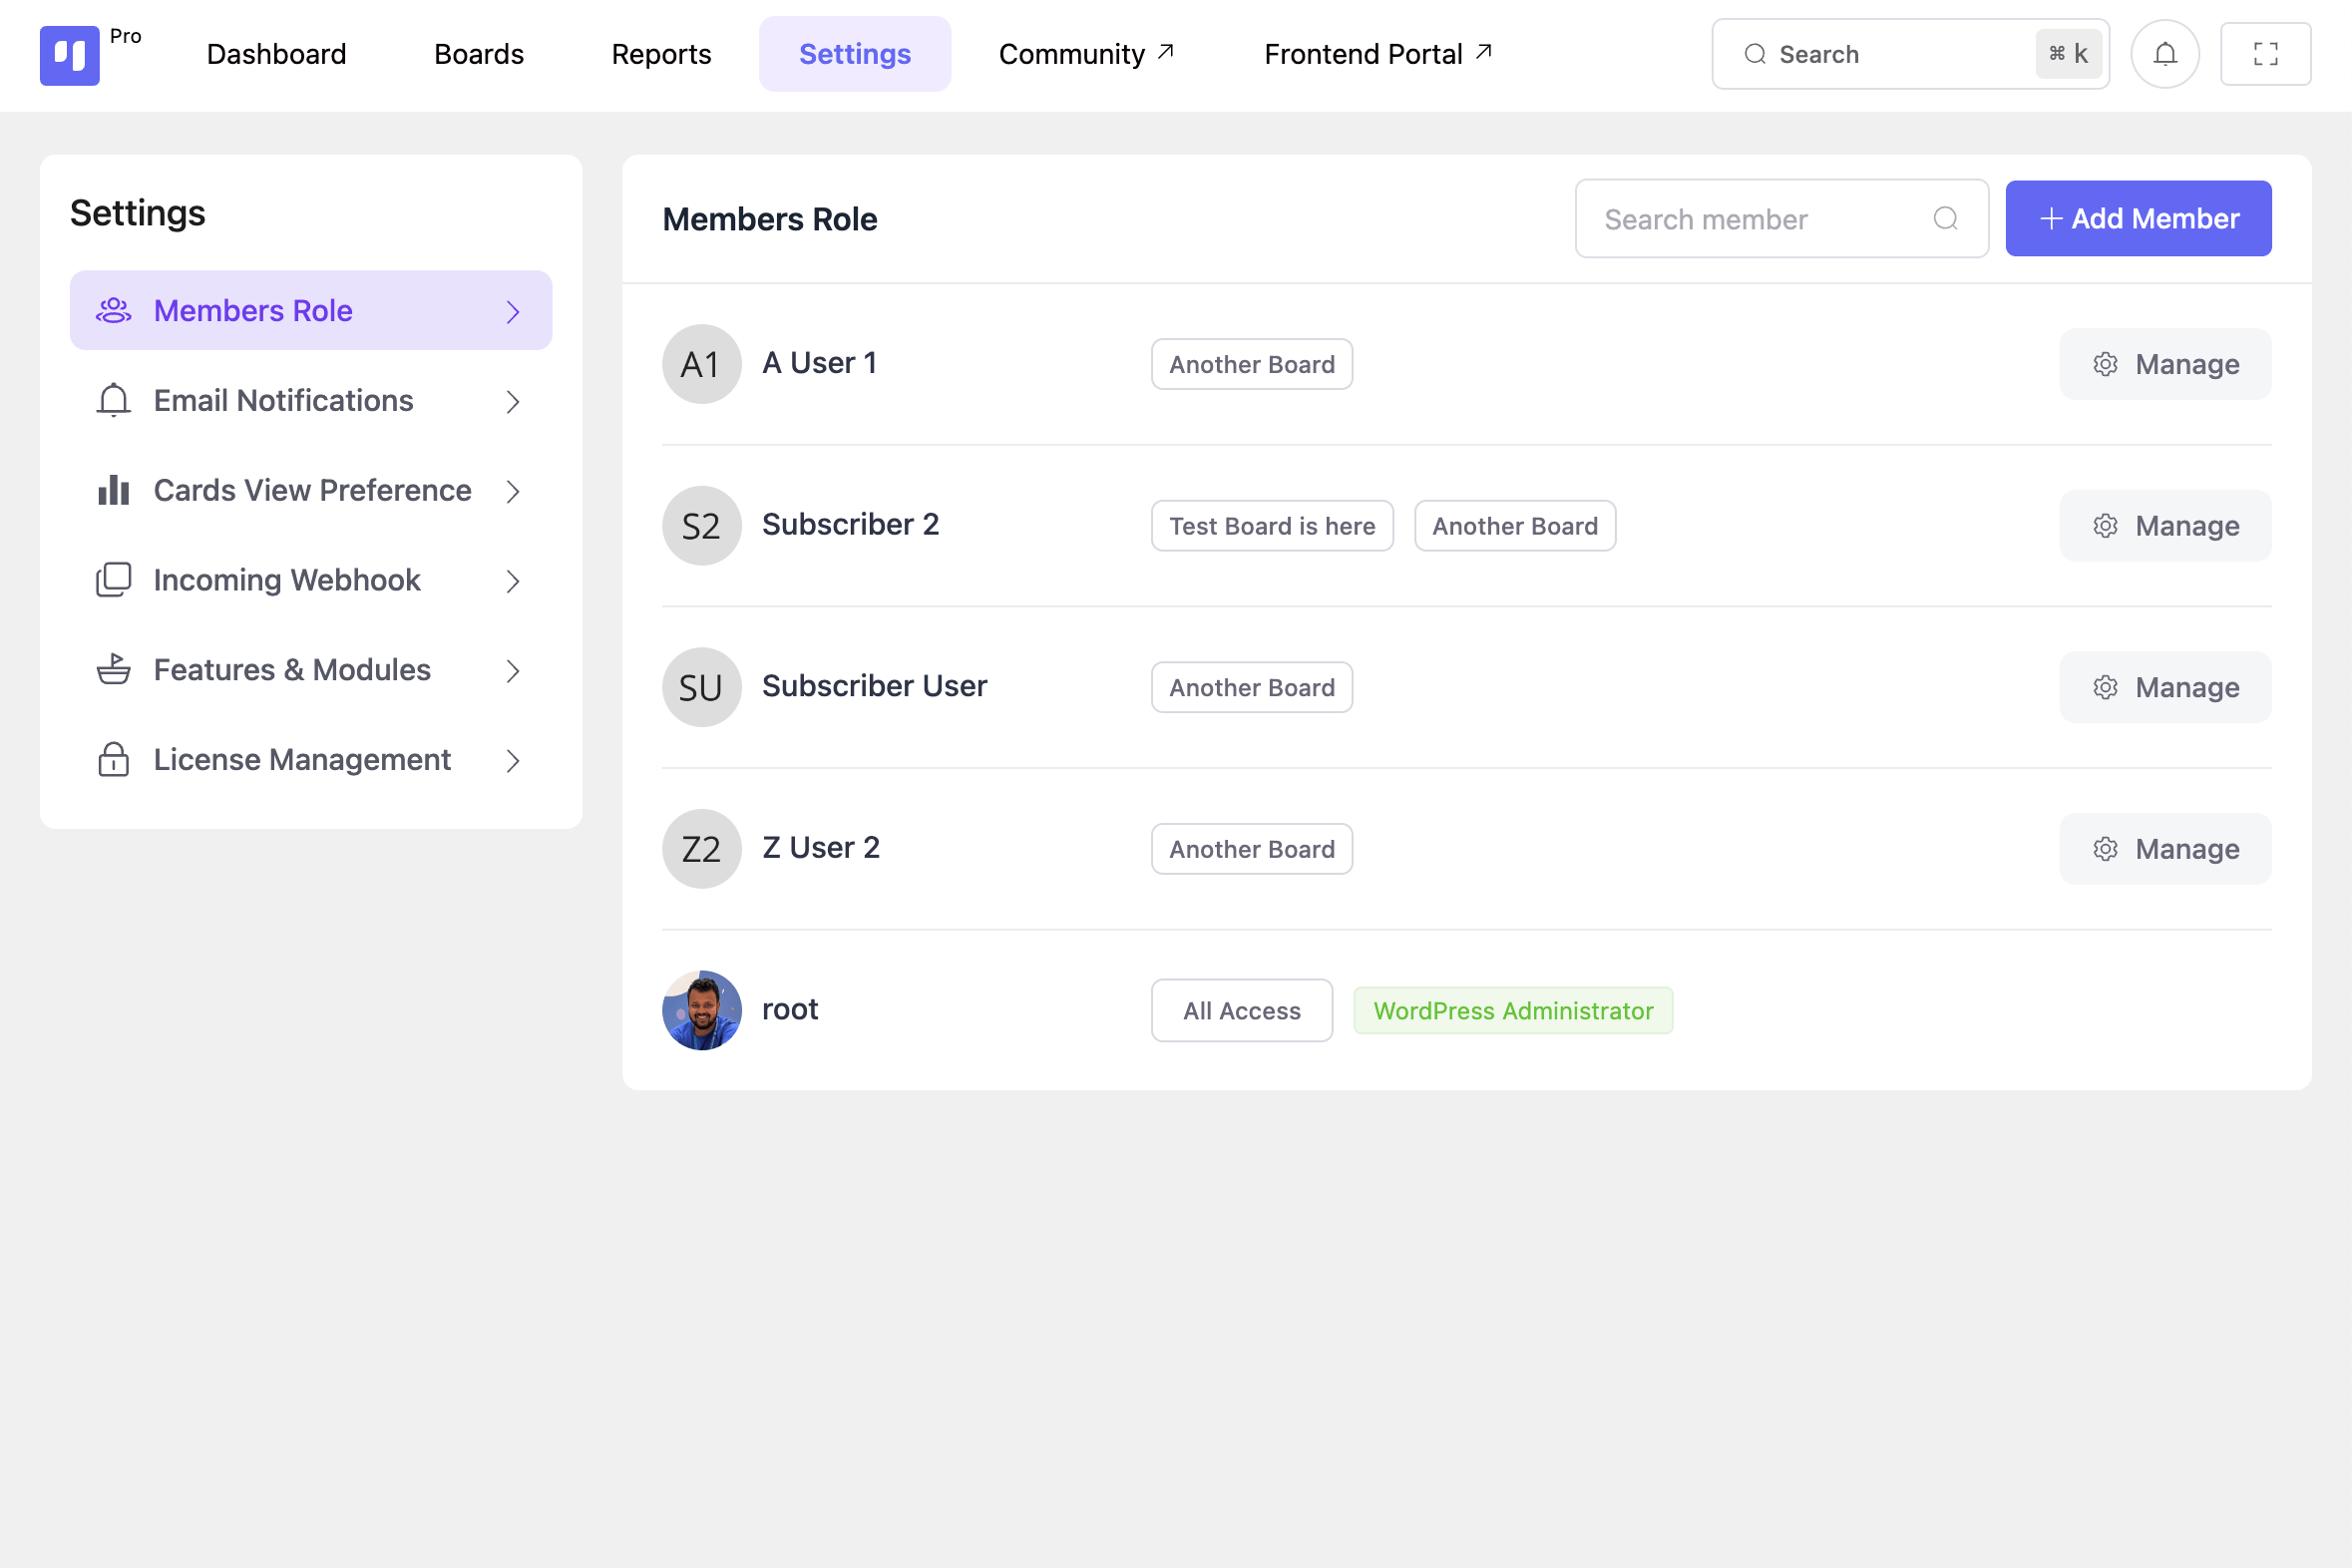
Task: Click root user's profile photo
Action: 702,1010
